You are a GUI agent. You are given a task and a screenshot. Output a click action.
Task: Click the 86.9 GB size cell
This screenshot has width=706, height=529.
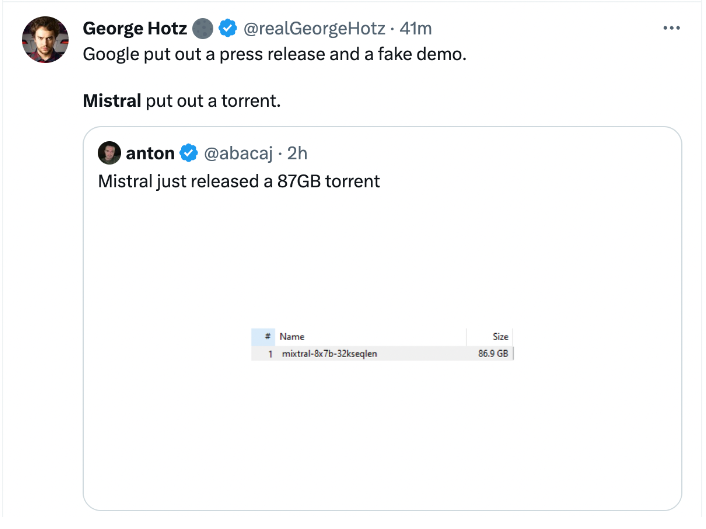(x=493, y=353)
